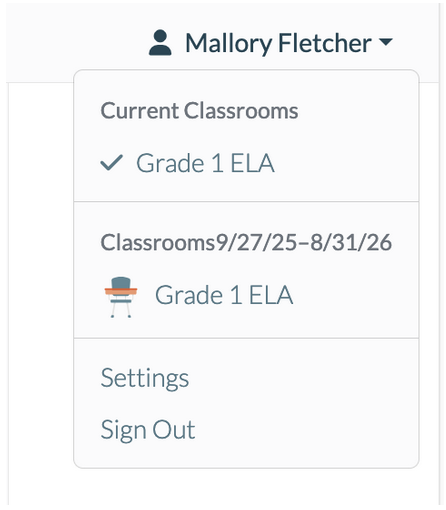Click the word Fletcher in the header
This screenshot has width=446, height=510.
point(325,43)
